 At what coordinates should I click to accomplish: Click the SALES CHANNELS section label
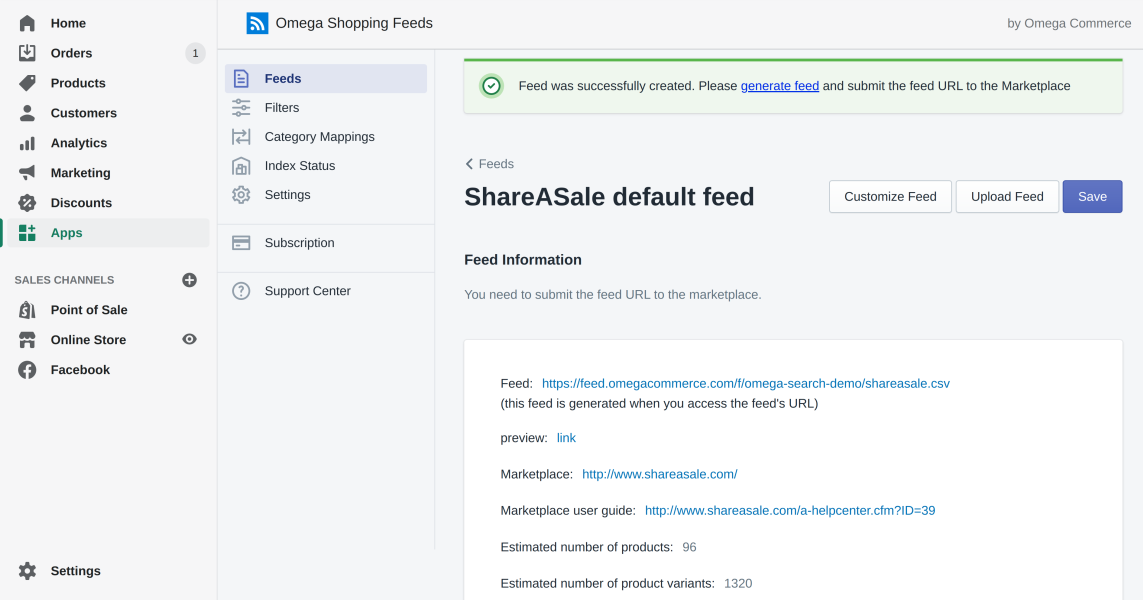click(x=64, y=280)
